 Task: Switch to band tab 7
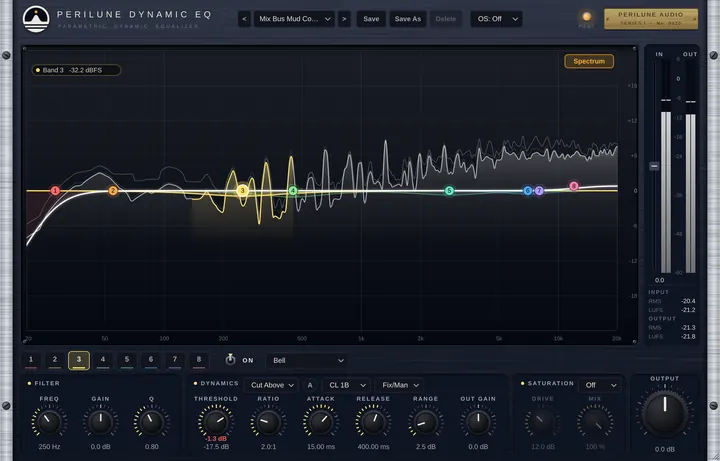[x=174, y=360]
